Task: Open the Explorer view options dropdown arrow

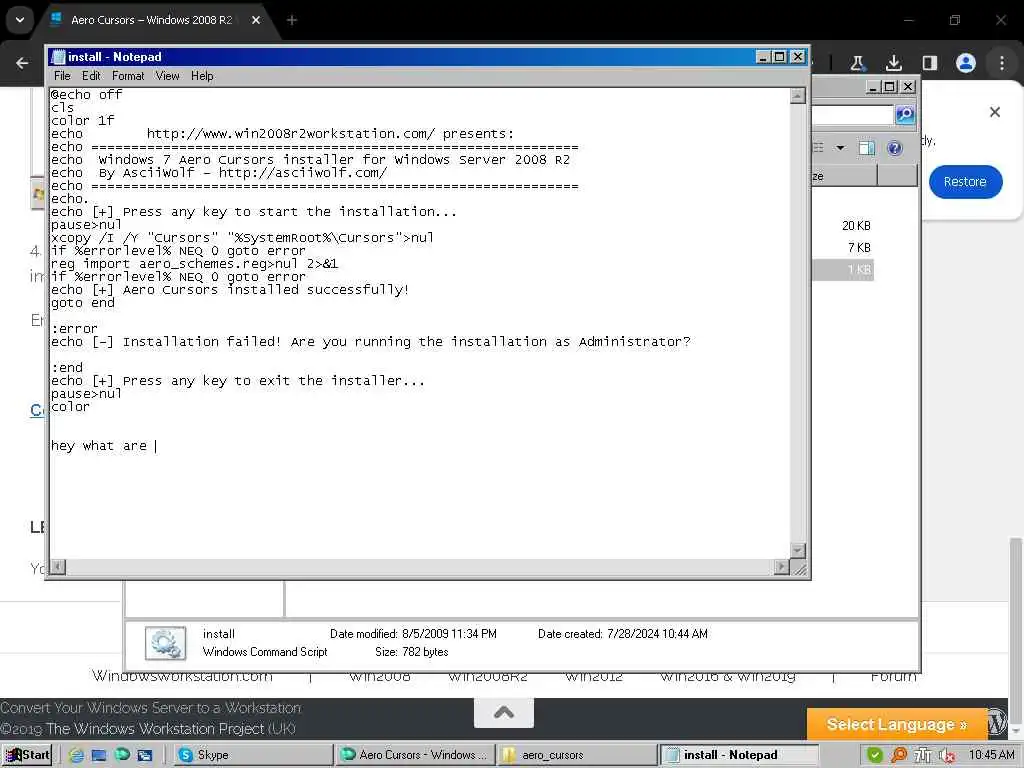Action: point(840,148)
